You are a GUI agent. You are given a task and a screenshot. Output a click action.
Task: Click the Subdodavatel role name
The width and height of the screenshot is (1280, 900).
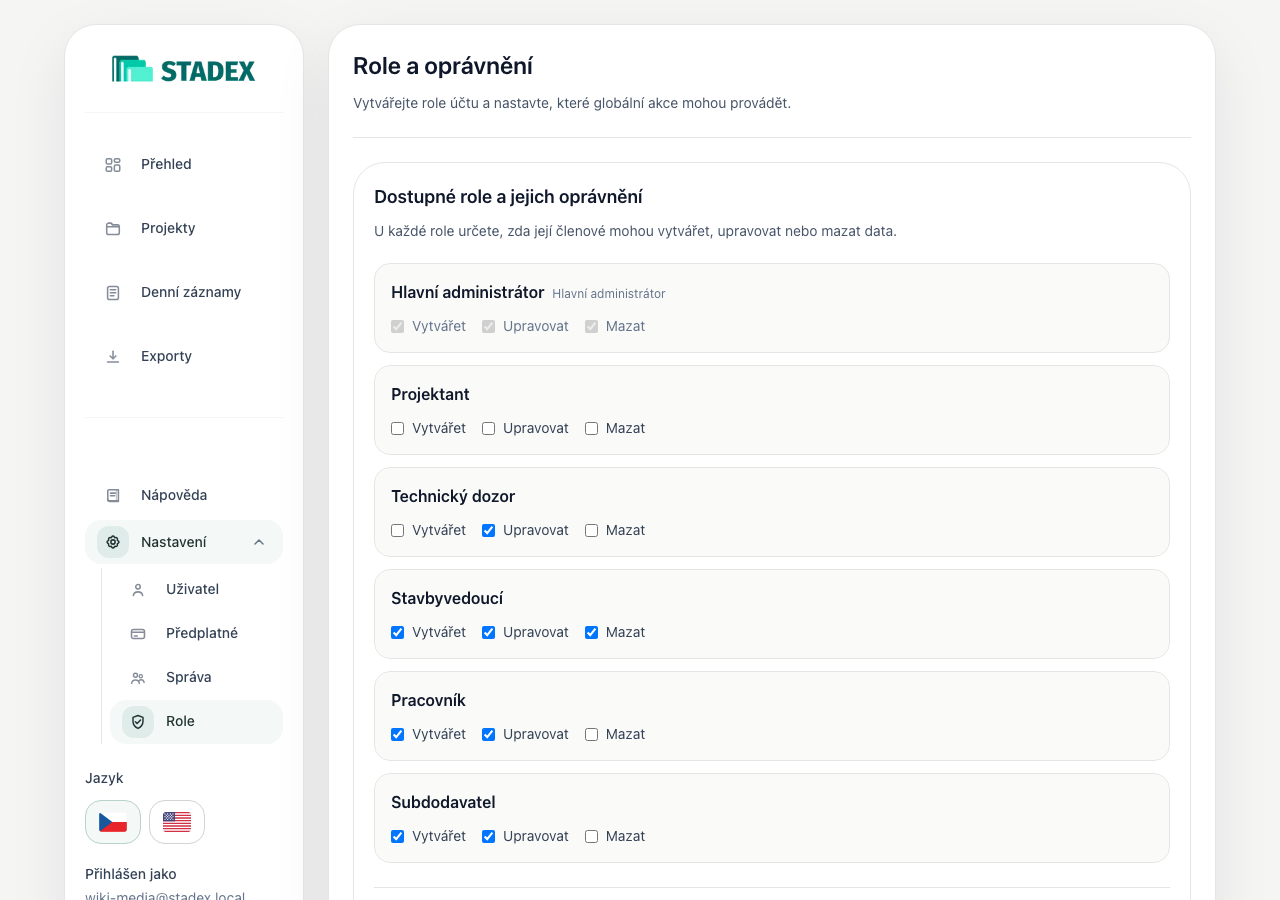[443, 802]
